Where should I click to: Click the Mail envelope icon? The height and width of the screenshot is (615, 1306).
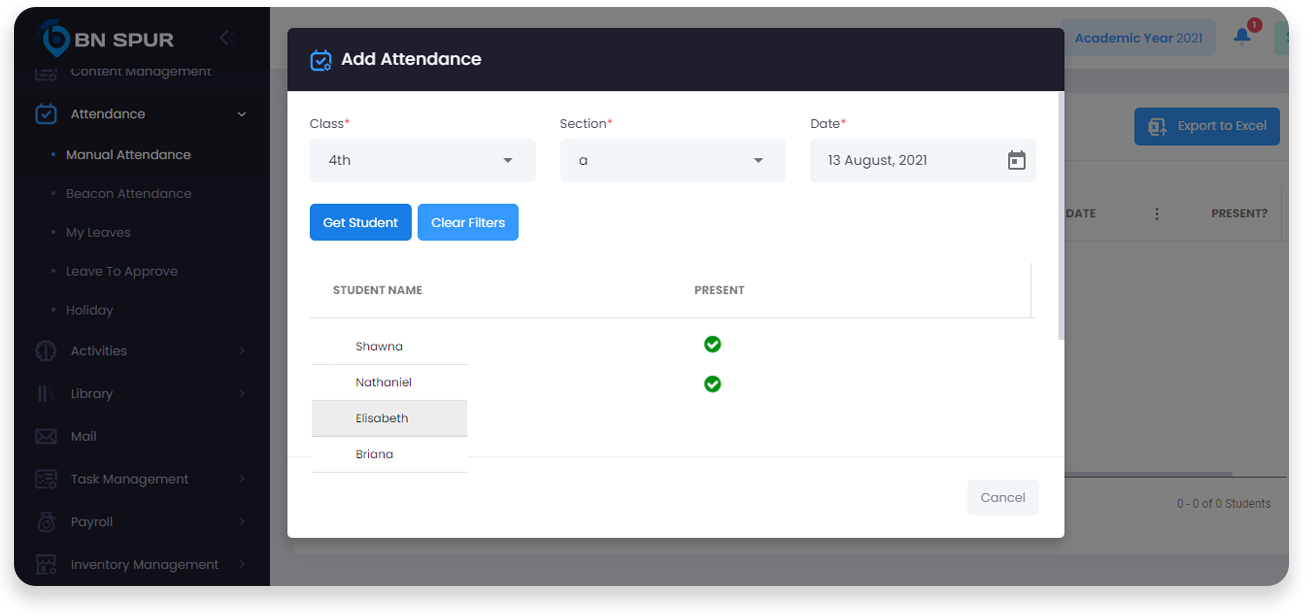pyautogui.click(x=46, y=436)
